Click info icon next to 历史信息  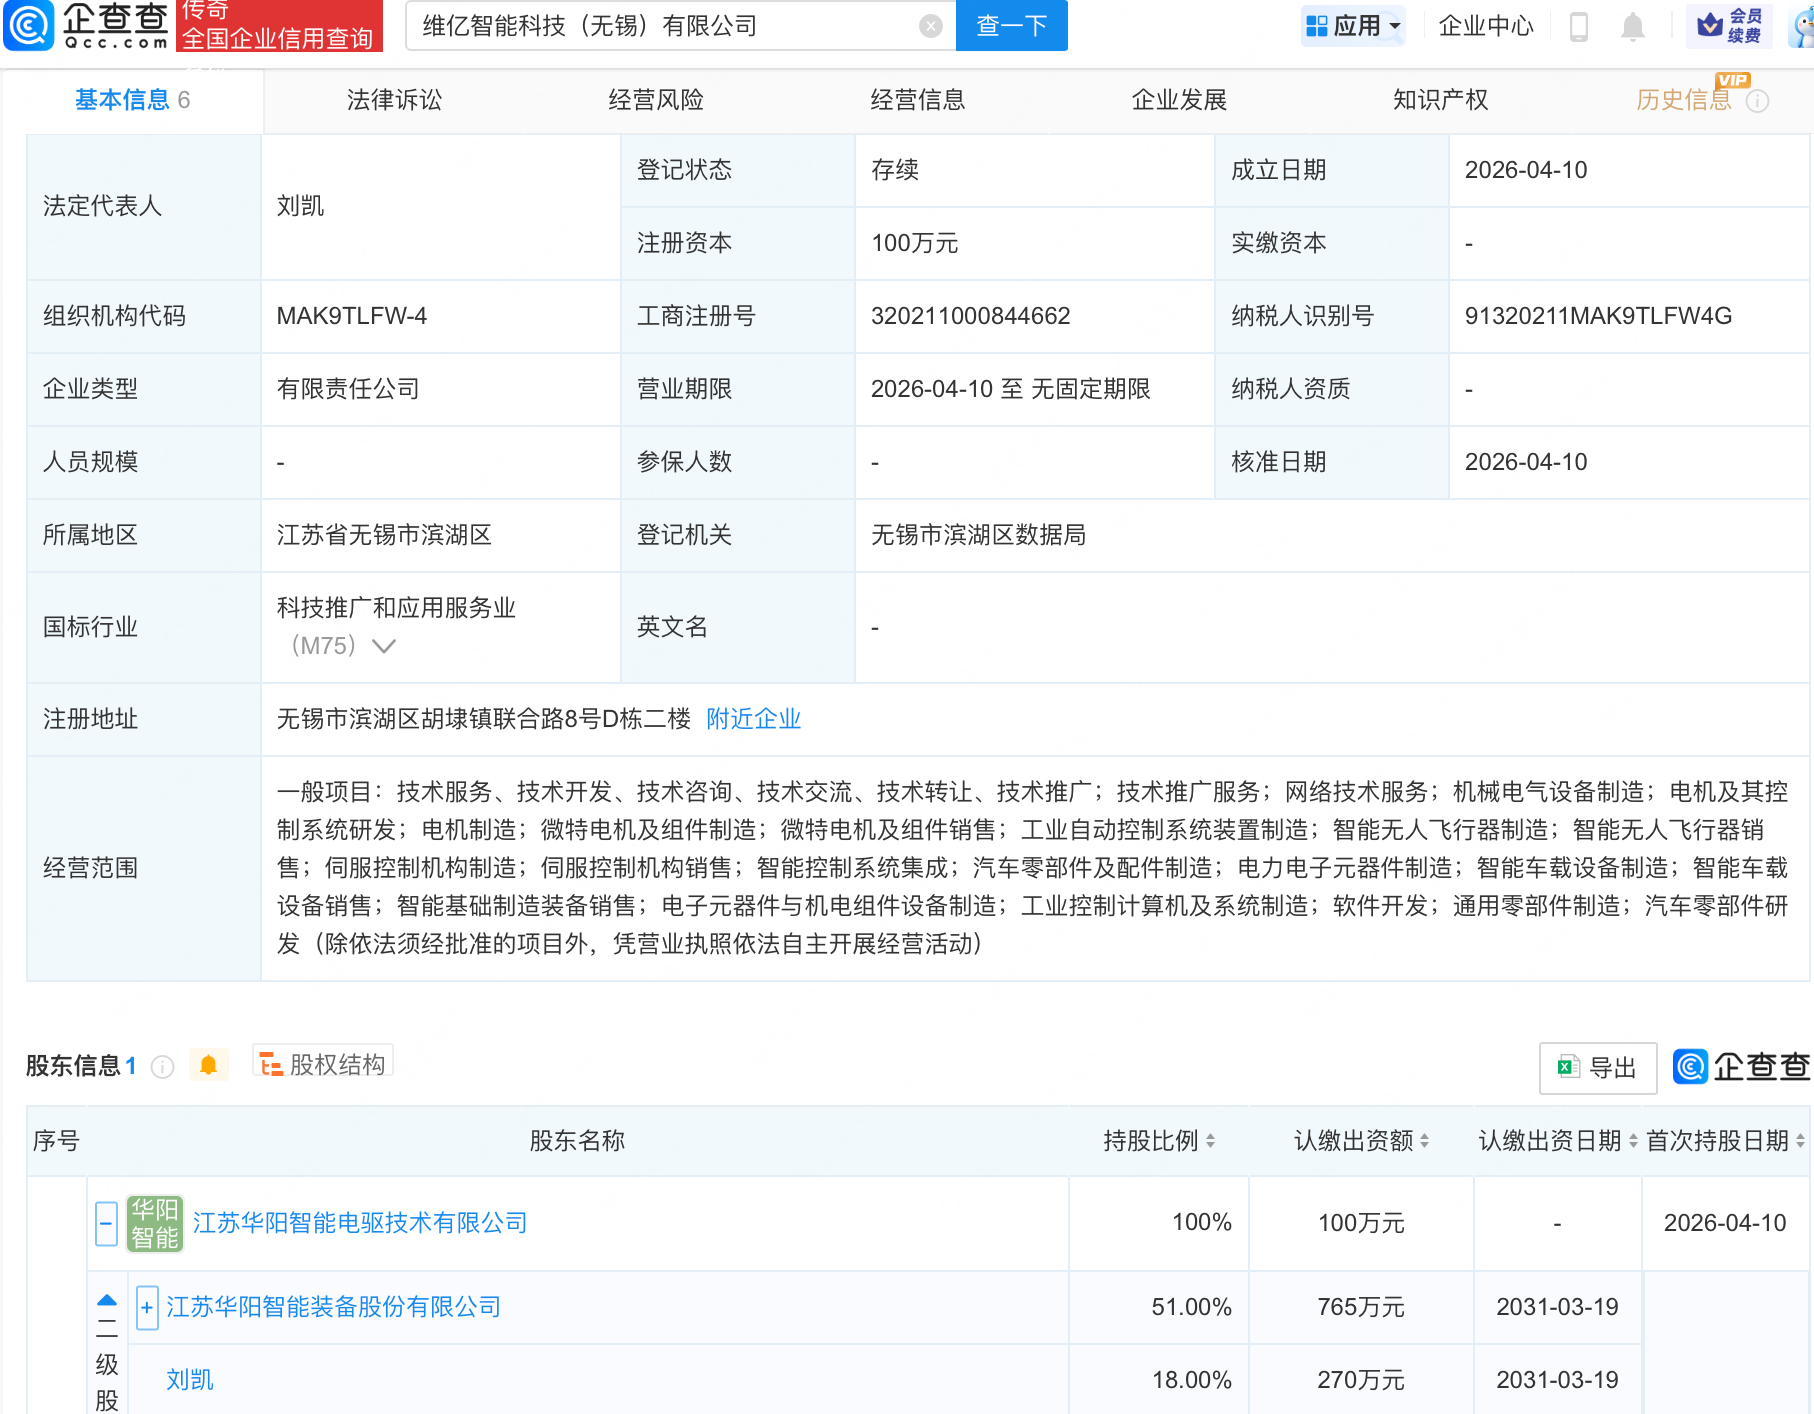coord(1757,101)
